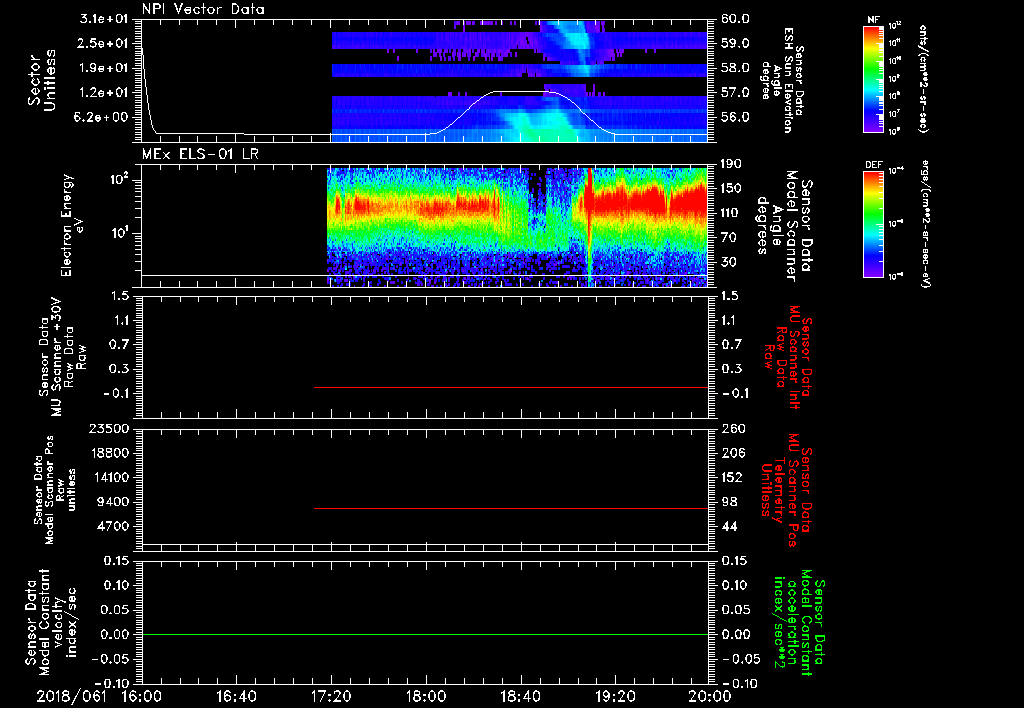The width and height of the screenshot is (1024, 708).
Task: Click the "16:40" time tick label
Action: [x=236, y=696]
